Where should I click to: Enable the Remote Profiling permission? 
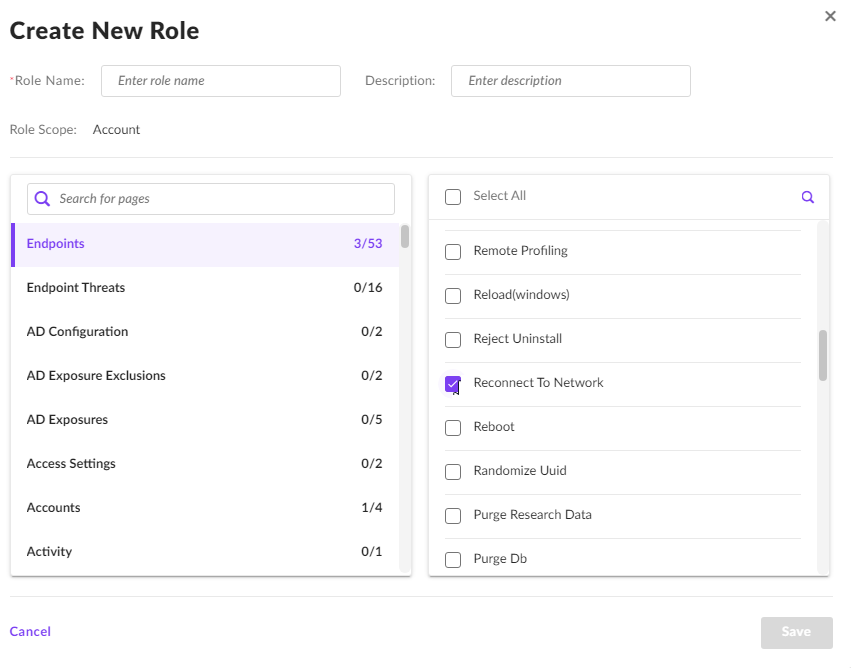click(453, 252)
